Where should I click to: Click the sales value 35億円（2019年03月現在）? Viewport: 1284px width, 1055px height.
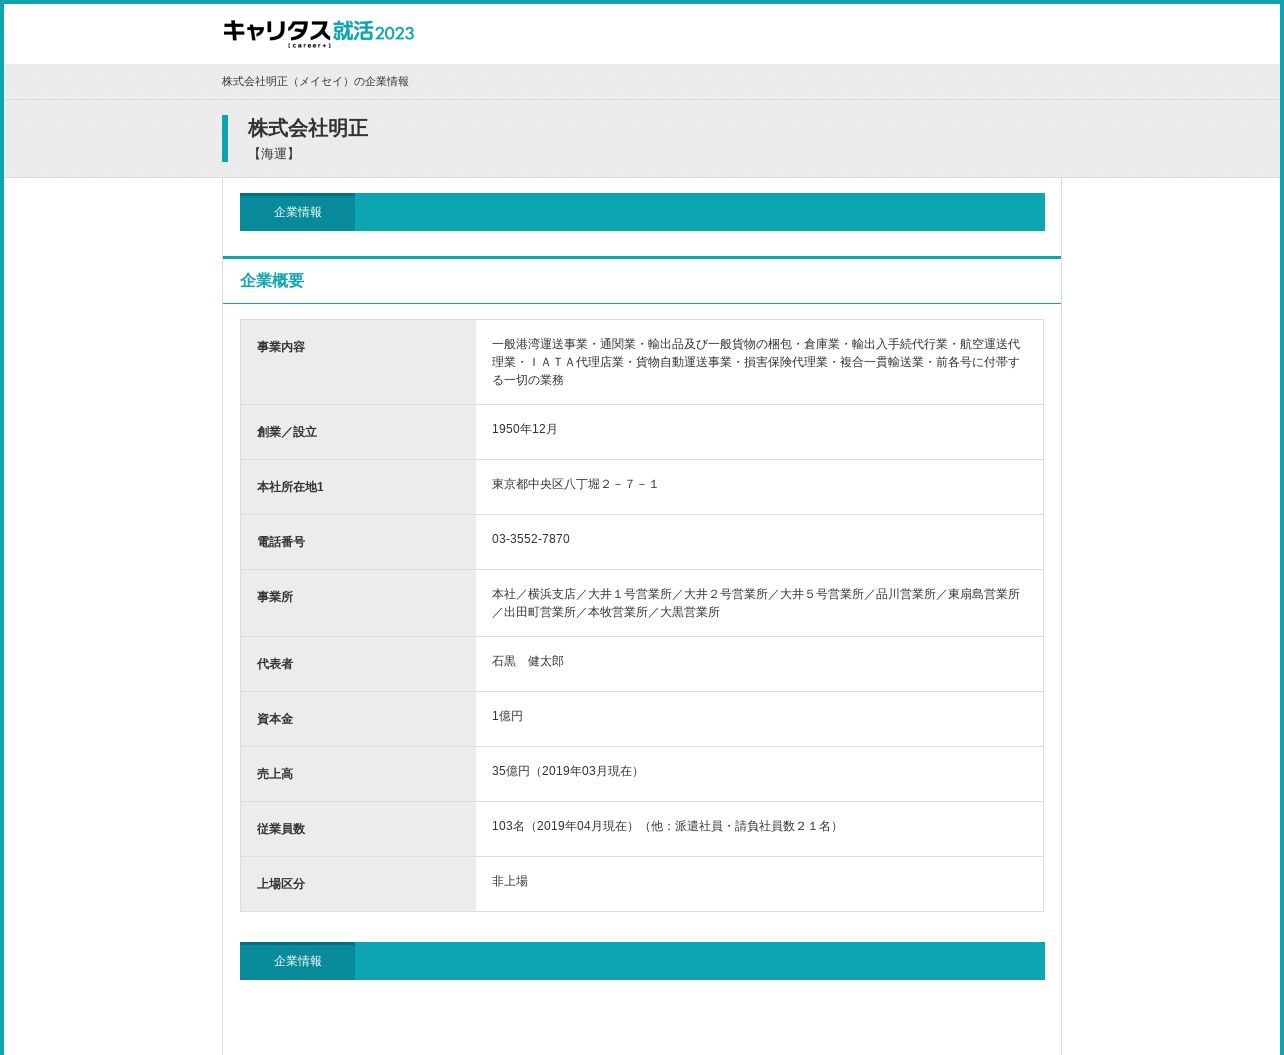[567, 771]
